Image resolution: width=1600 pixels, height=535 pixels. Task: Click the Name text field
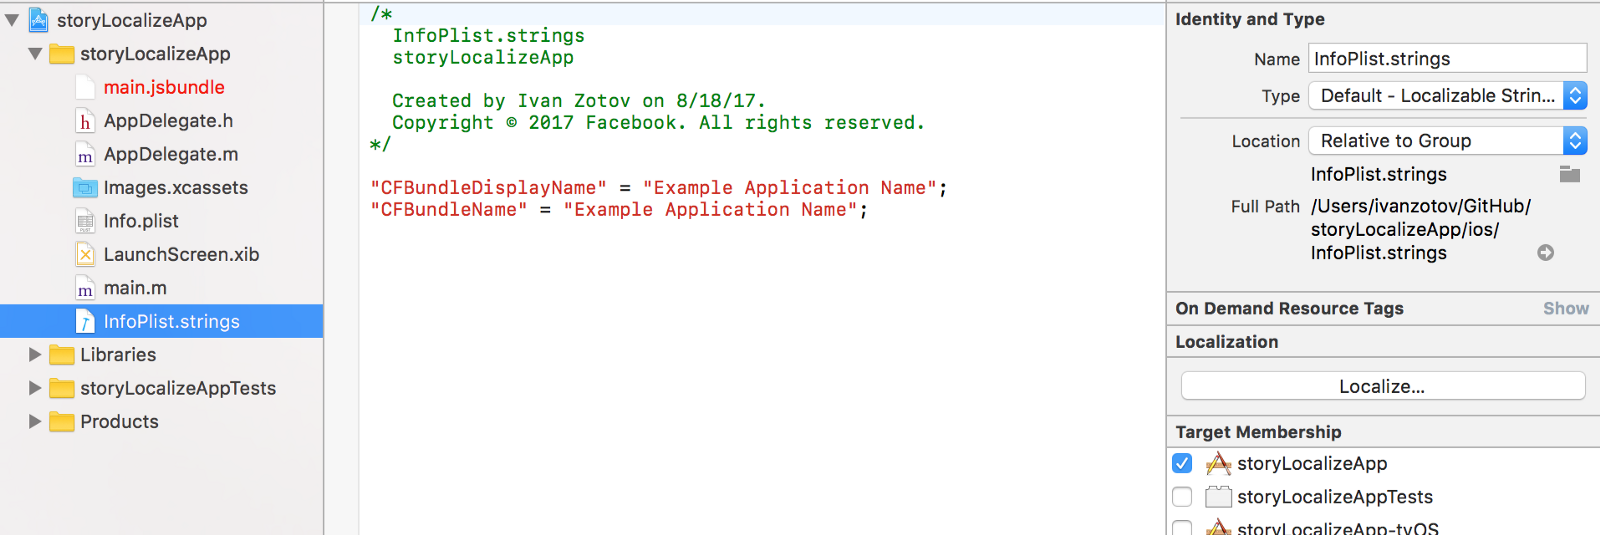(1447, 59)
